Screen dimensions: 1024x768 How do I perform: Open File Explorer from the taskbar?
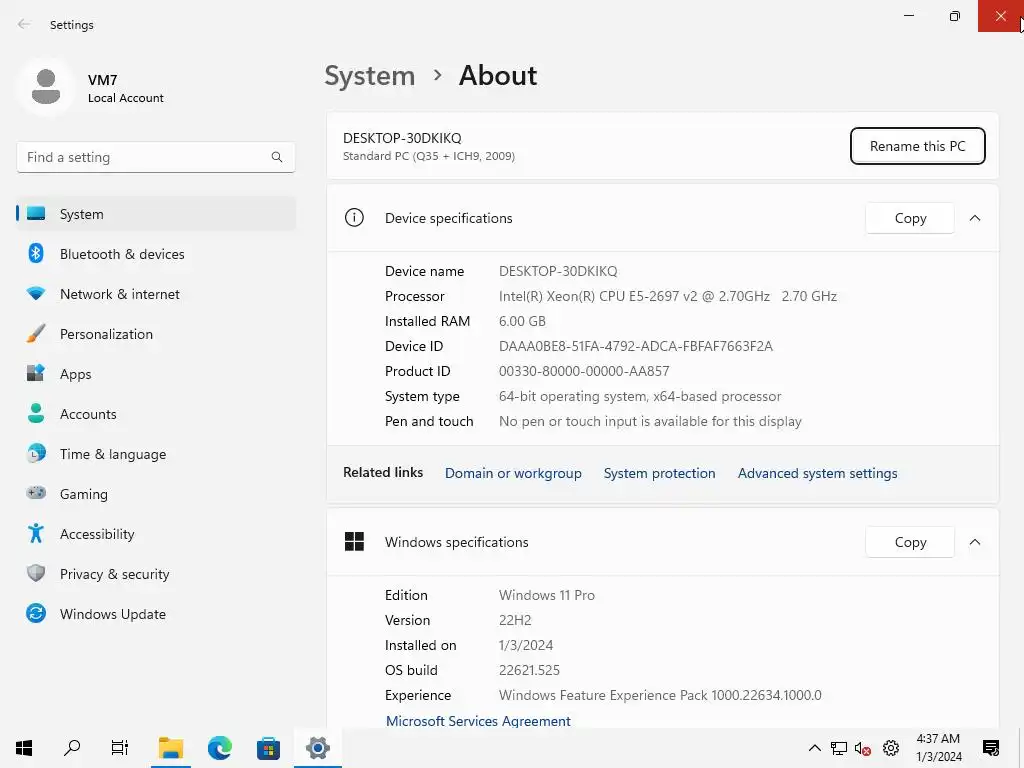[x=170, y=748]
